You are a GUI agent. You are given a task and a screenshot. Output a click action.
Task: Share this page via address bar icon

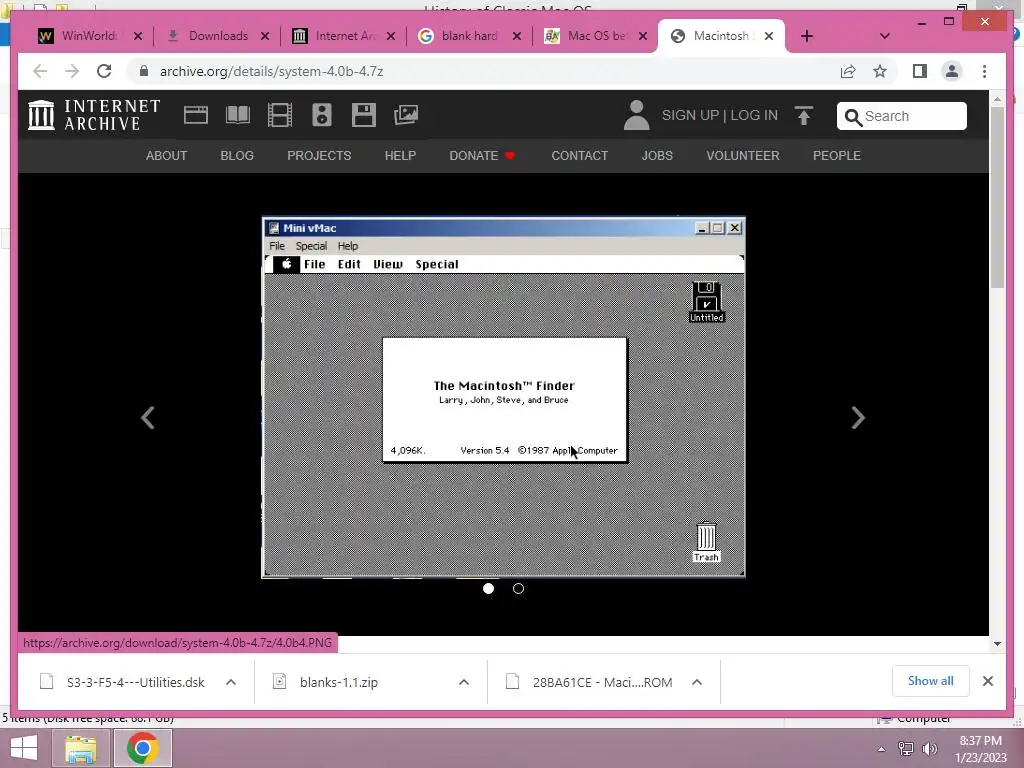point(848,71)
